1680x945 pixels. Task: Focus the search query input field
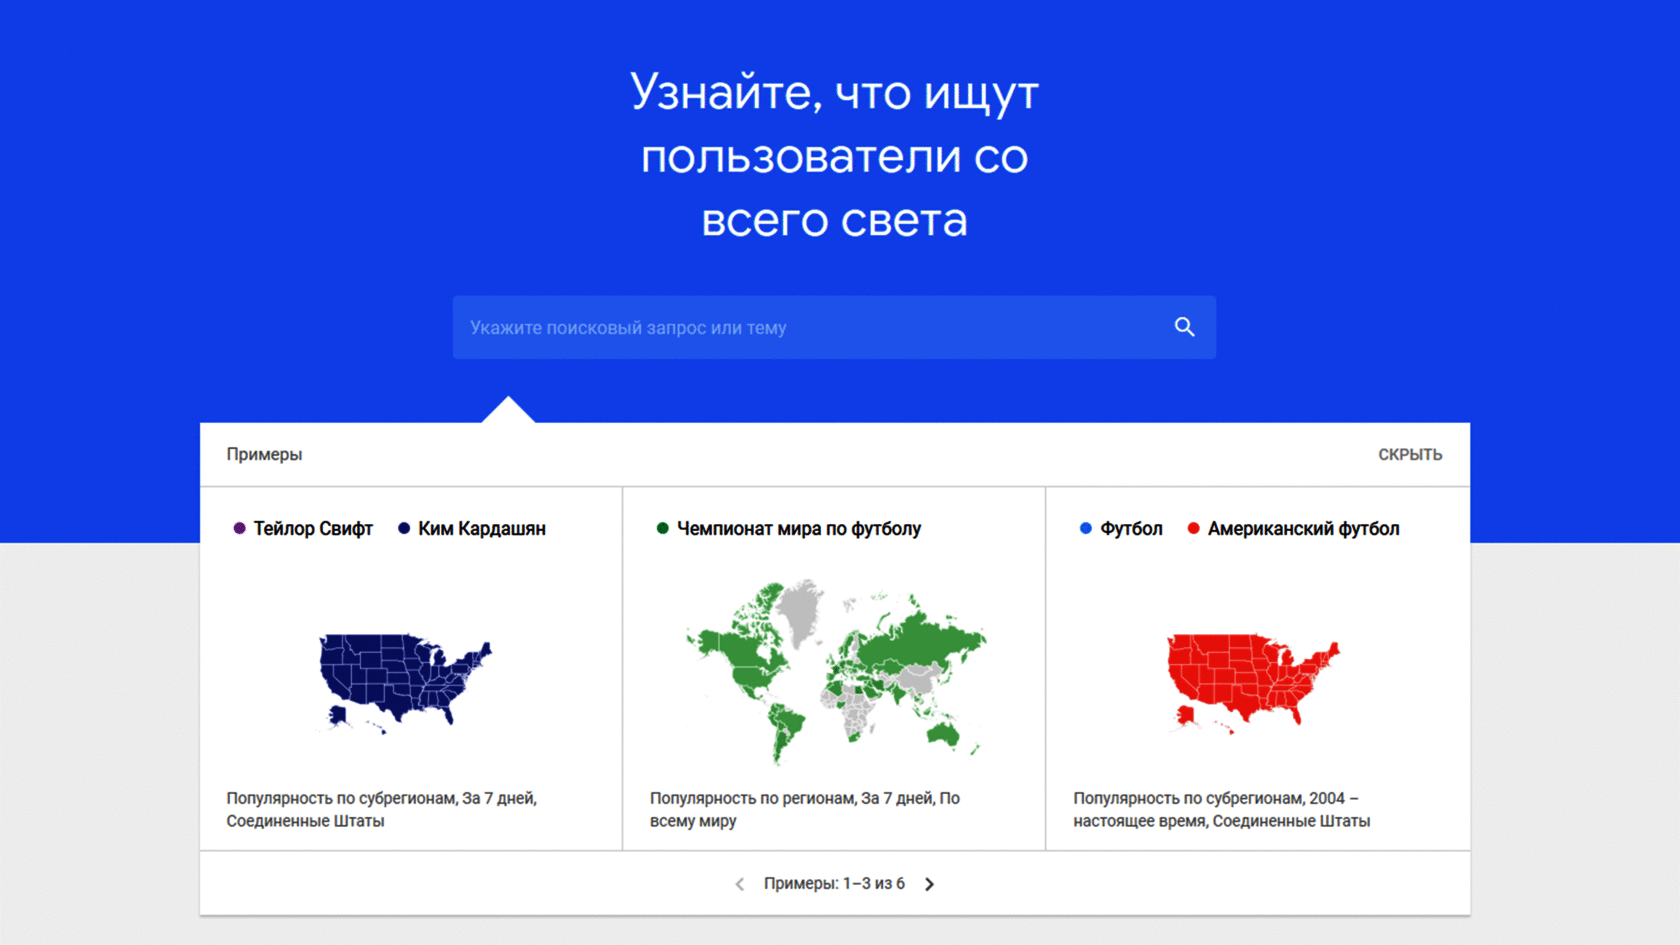[834, 327]
